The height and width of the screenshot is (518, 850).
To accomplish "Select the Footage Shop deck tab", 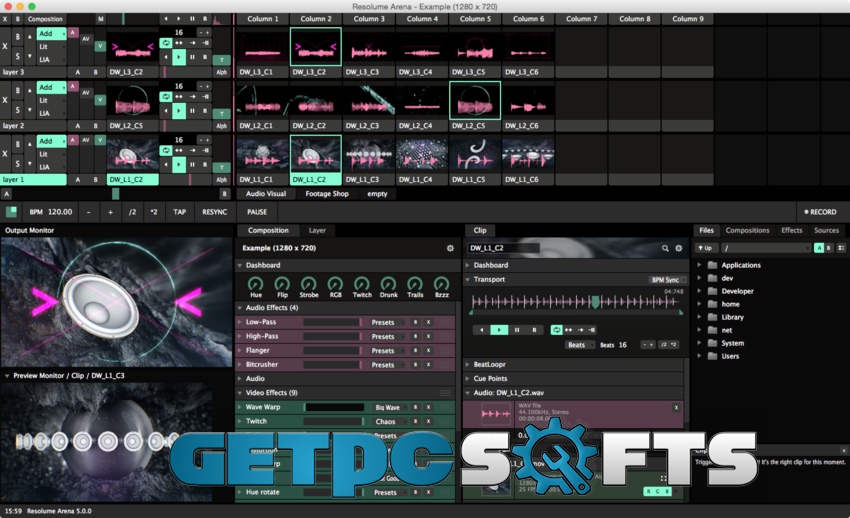I will pos(327,194).
